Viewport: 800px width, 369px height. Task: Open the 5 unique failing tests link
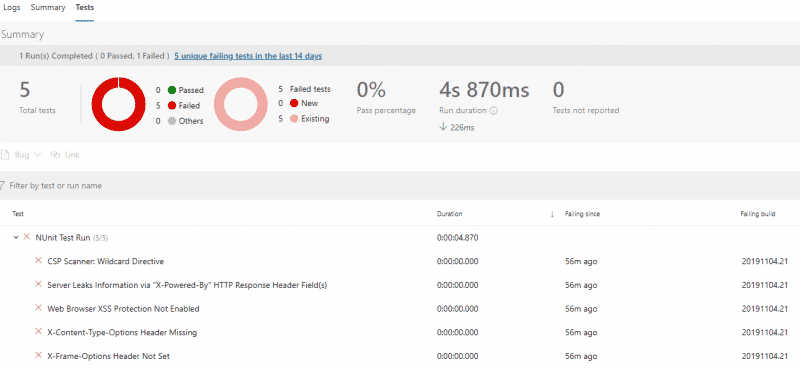(x=248, y=56)
